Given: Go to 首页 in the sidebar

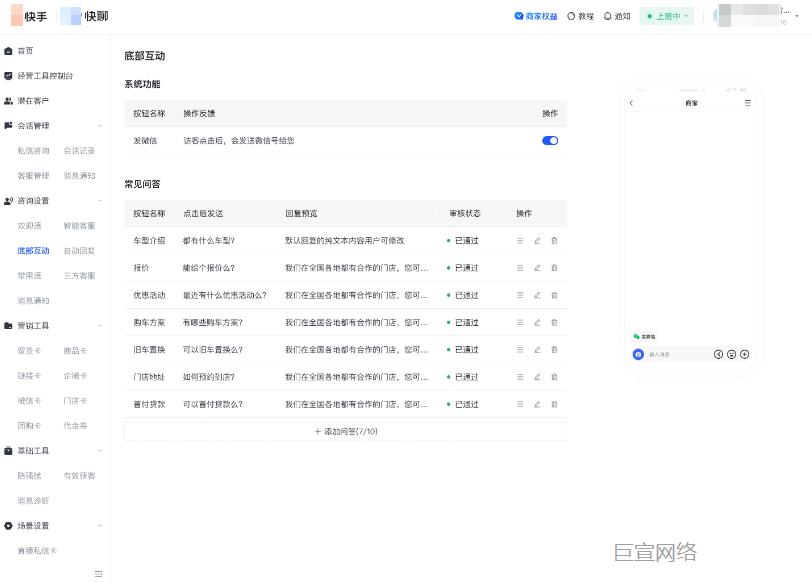Looking at the screenshot, I should [x=25, y=51].
